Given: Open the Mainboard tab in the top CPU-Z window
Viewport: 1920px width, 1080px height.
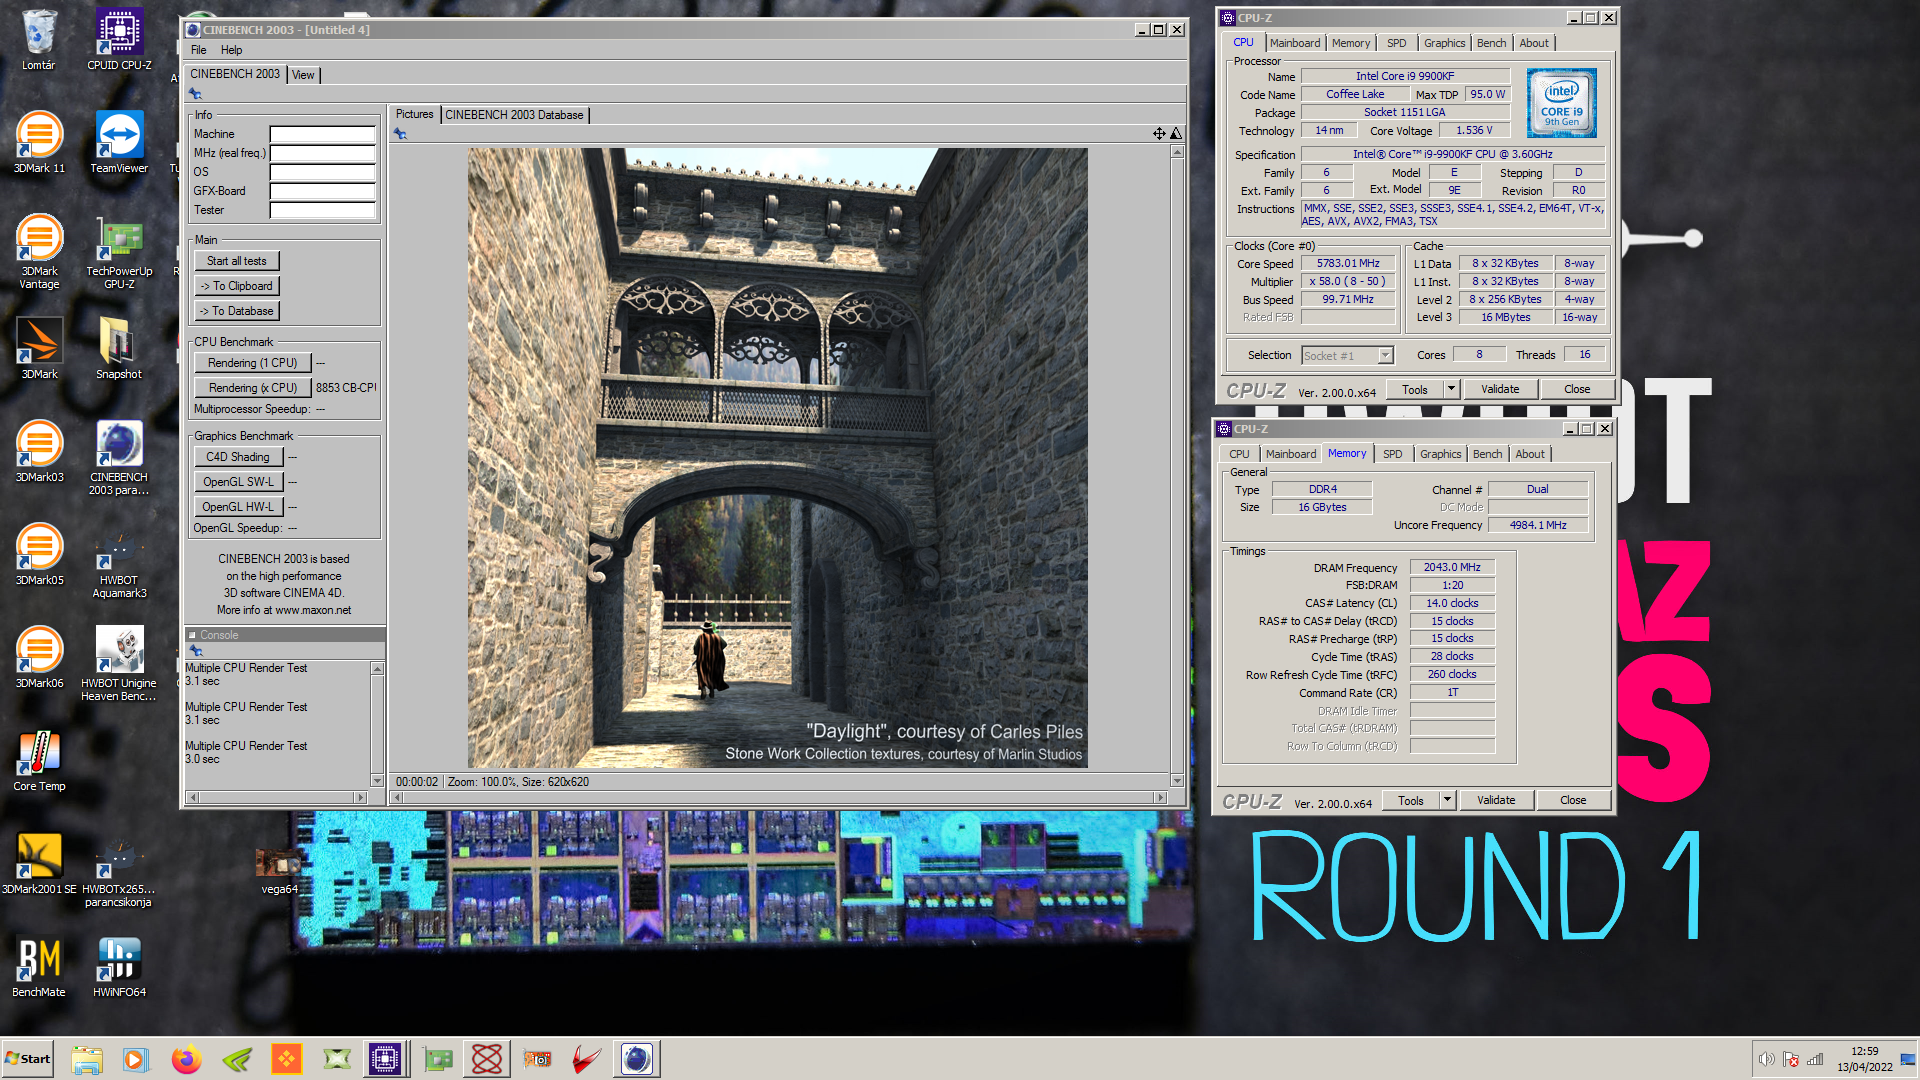Looking at the screenshot, I should 1294,43.
